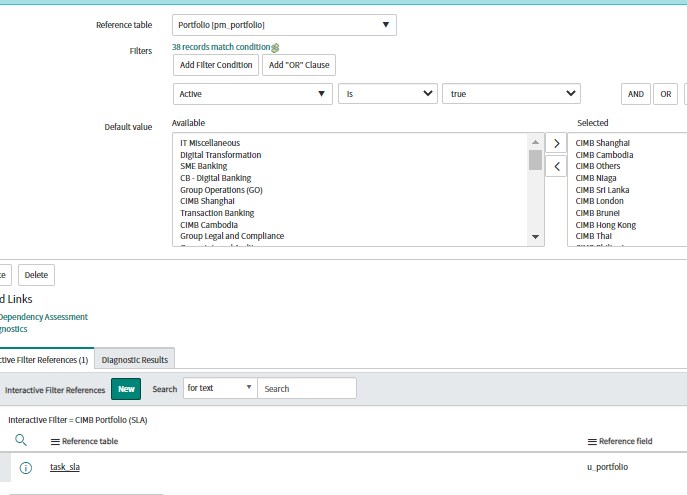The width and height of the screenshot is (687, 495).
Task: Open Dependency Assessment related link
Action: (x=43, y=317)
